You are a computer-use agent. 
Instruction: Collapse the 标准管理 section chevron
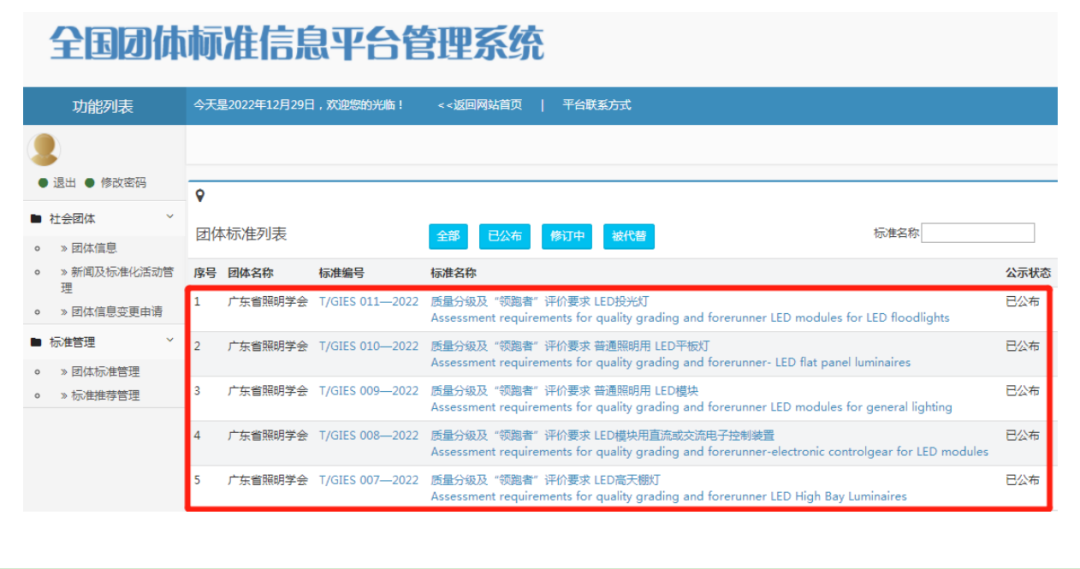[169, 340]
